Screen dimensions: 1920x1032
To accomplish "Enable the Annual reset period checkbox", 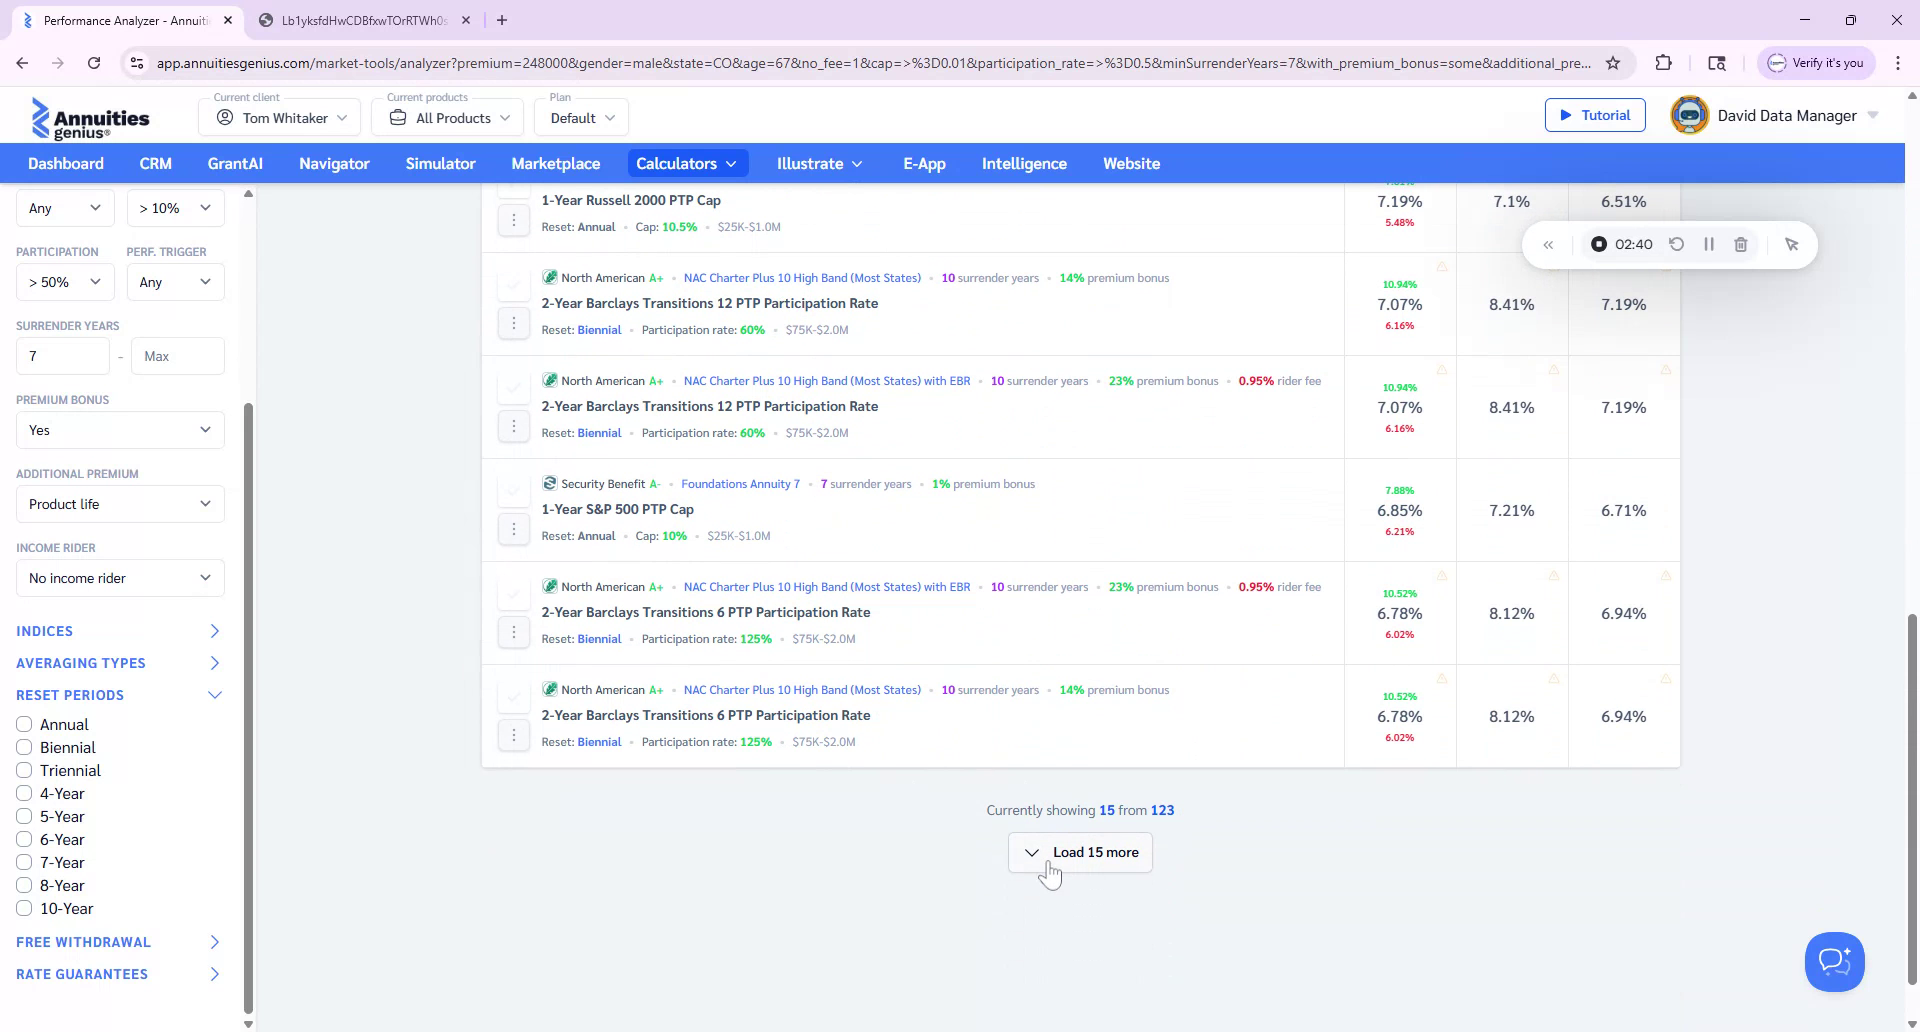I will point(24,724).
